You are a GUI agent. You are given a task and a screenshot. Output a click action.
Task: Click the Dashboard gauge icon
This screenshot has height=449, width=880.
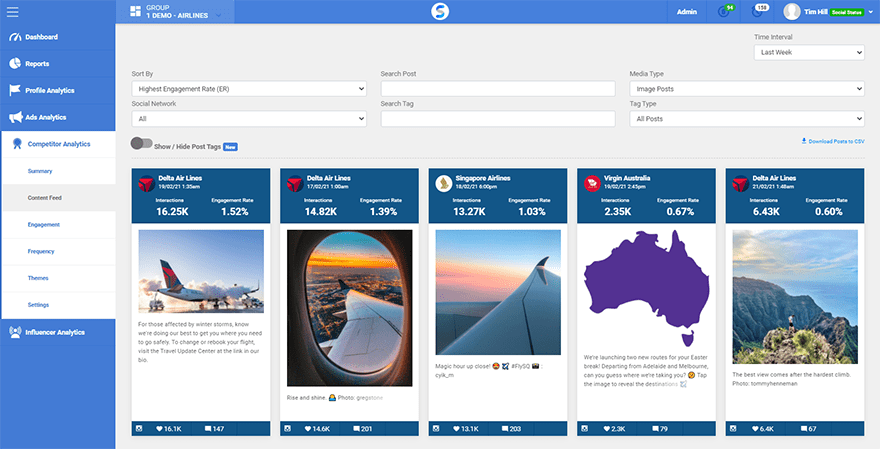tap(15, 37)
